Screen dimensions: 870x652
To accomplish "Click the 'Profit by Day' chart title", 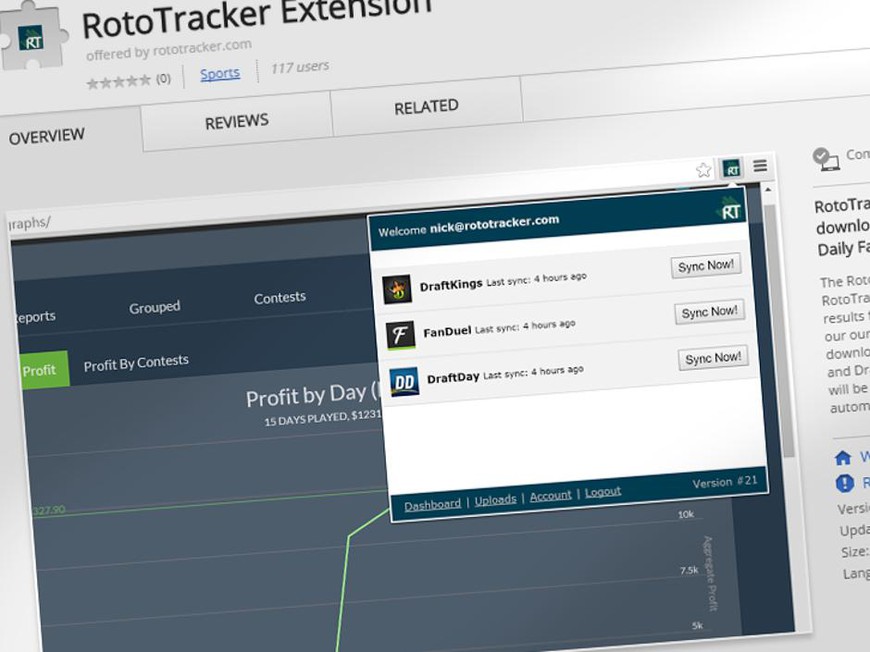I will (x=313, y=395).
